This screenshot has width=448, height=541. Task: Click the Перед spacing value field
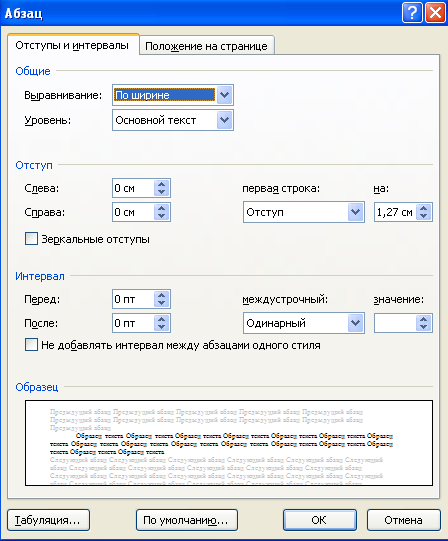133,299
